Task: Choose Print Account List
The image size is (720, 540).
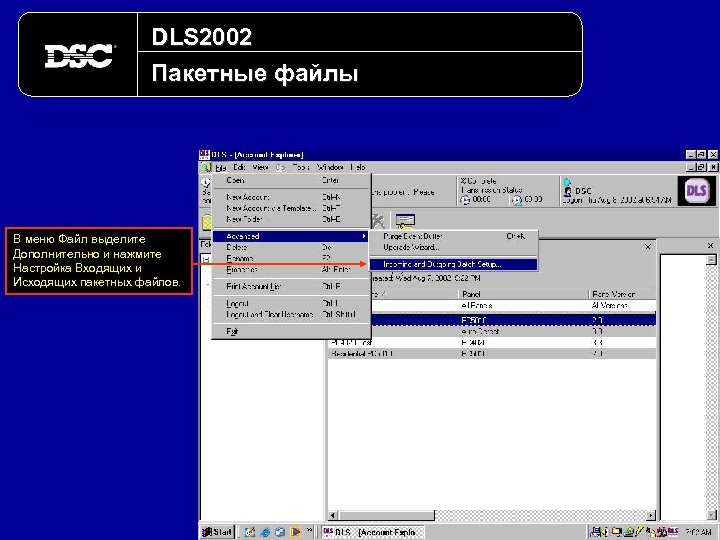Action: (x=291, y=287)
